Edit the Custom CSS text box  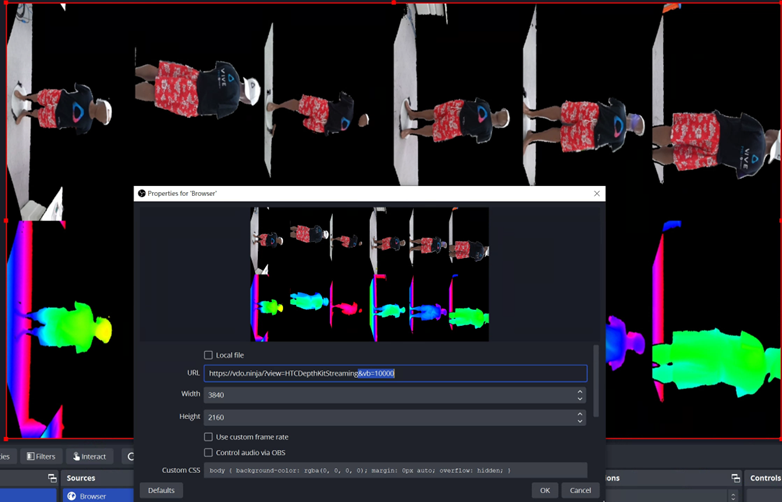tap(395, 470)
